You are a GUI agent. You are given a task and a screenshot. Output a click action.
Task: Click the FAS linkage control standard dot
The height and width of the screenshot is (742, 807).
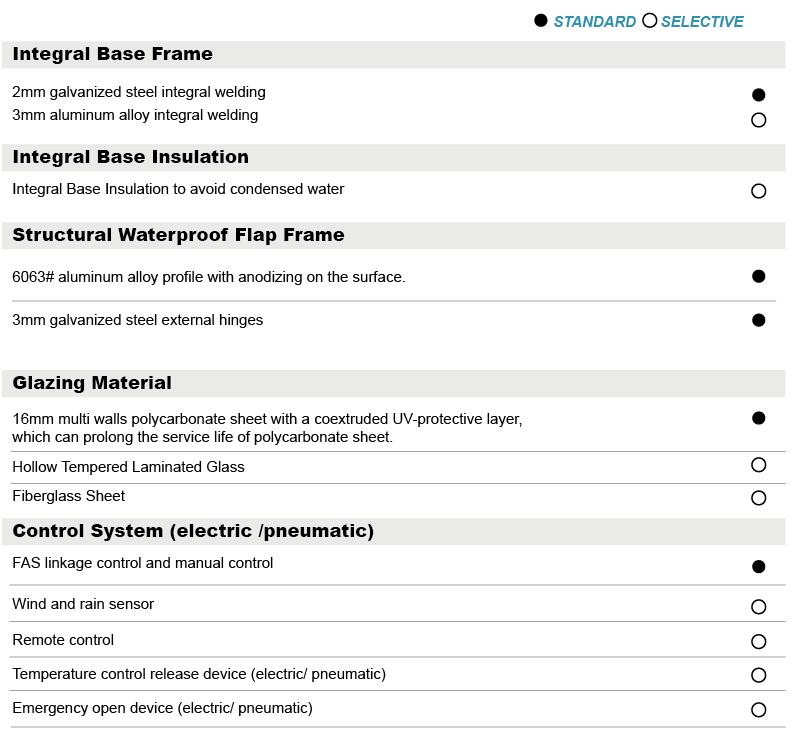(x=758, y=566)
